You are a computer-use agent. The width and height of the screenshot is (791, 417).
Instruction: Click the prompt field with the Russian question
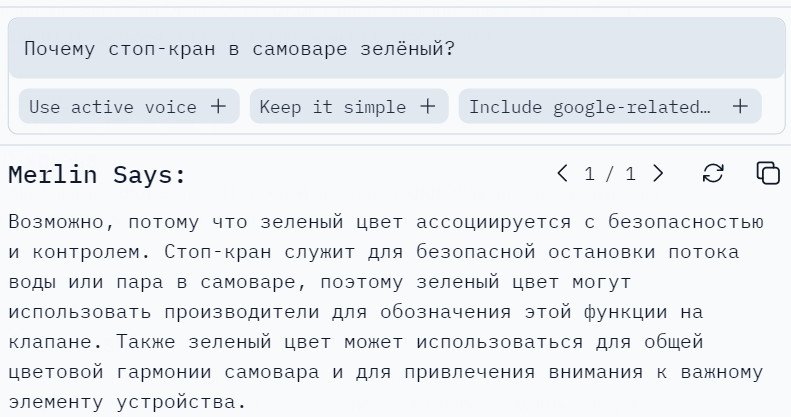[396, 48]
